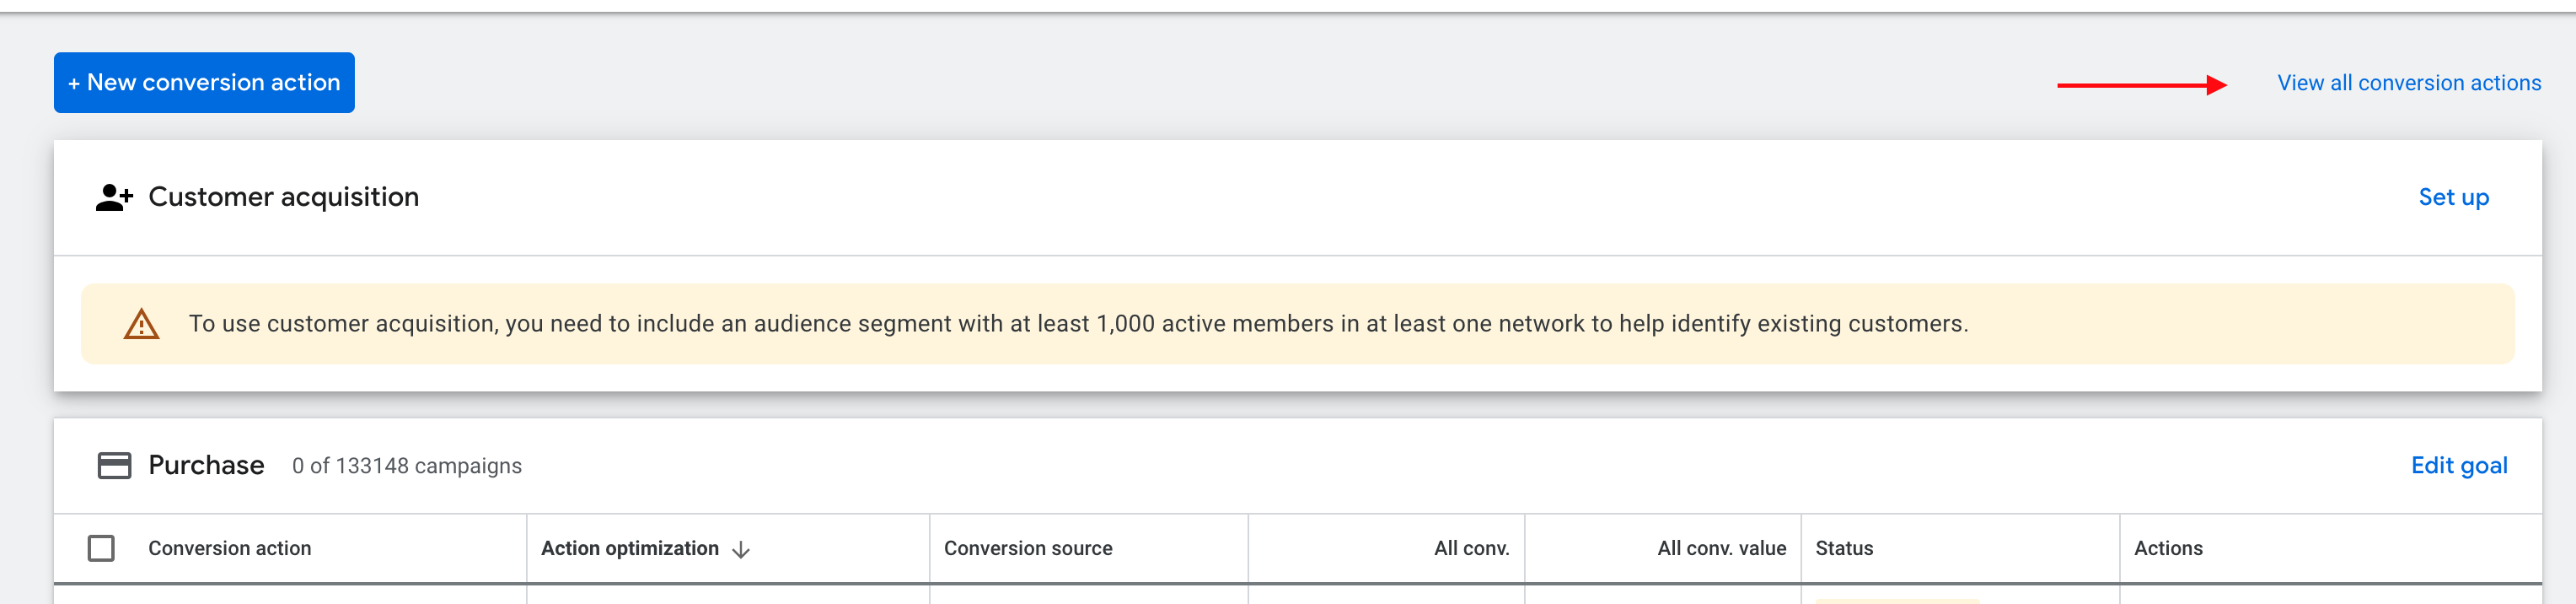Screen dimensions: 2576x604
Task: Click the Actions column header
Action: [2167, 548]
